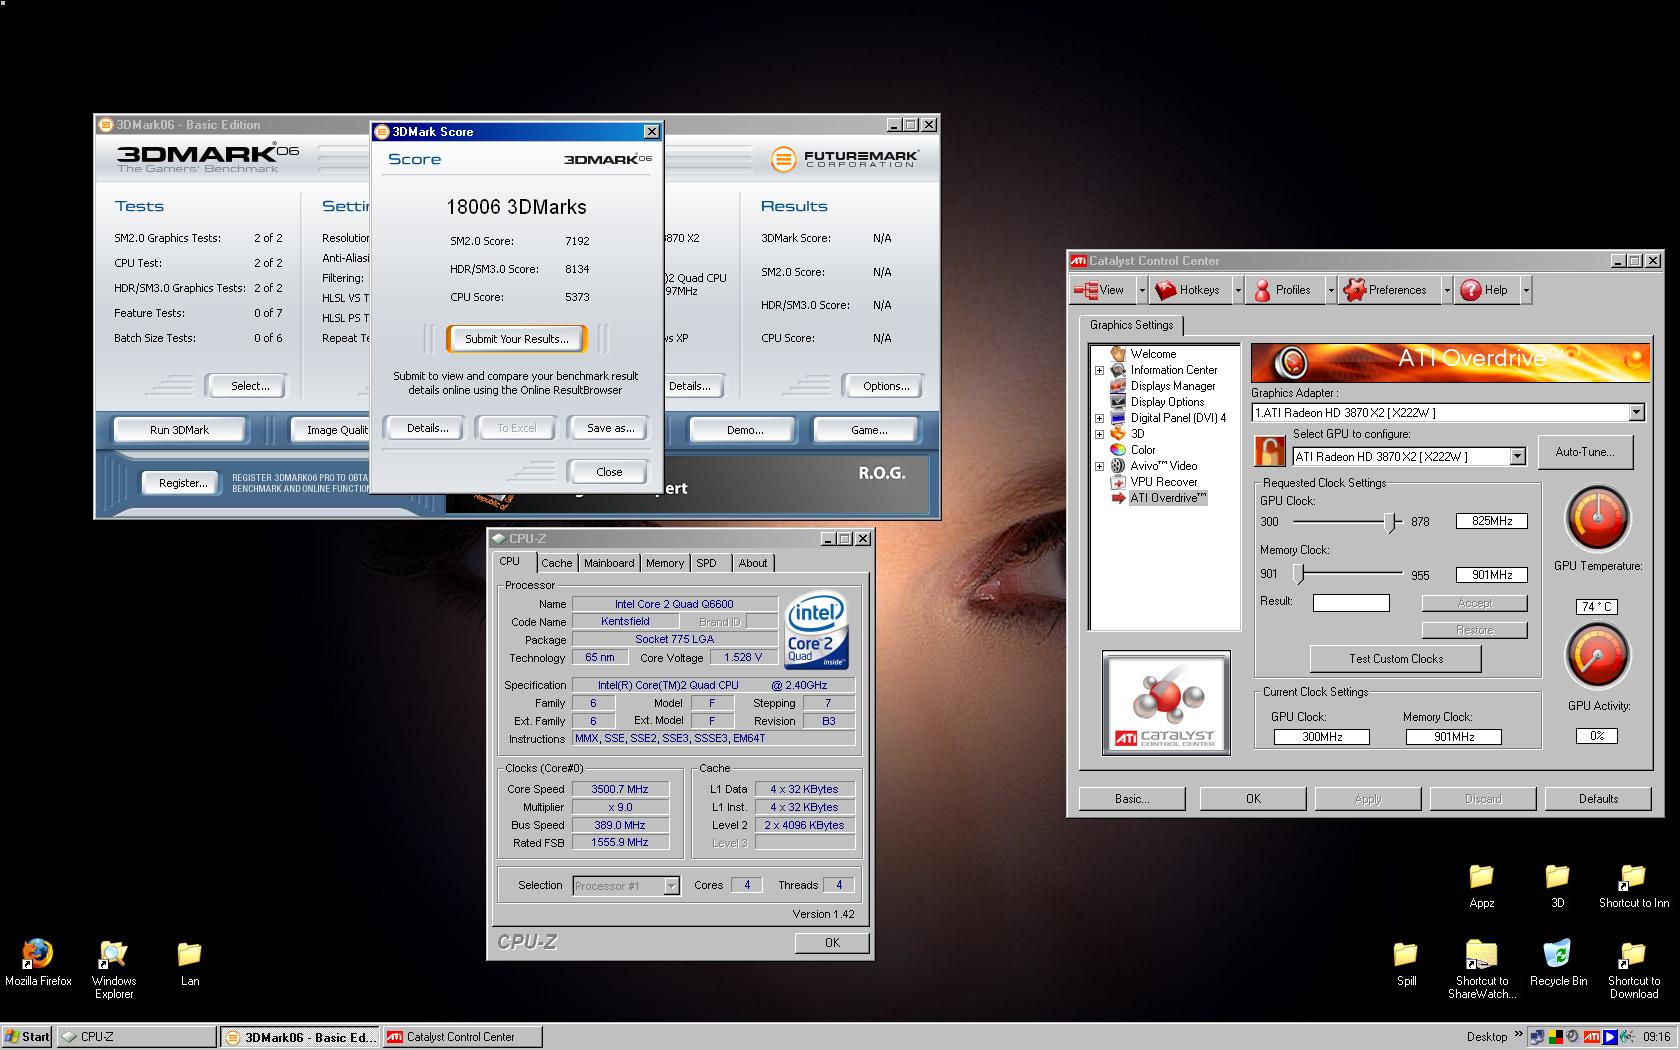Expand the 3D tree node
Image resolution: width=1680 pixels, height=1050 pixels.
[x=1099, y=434]
